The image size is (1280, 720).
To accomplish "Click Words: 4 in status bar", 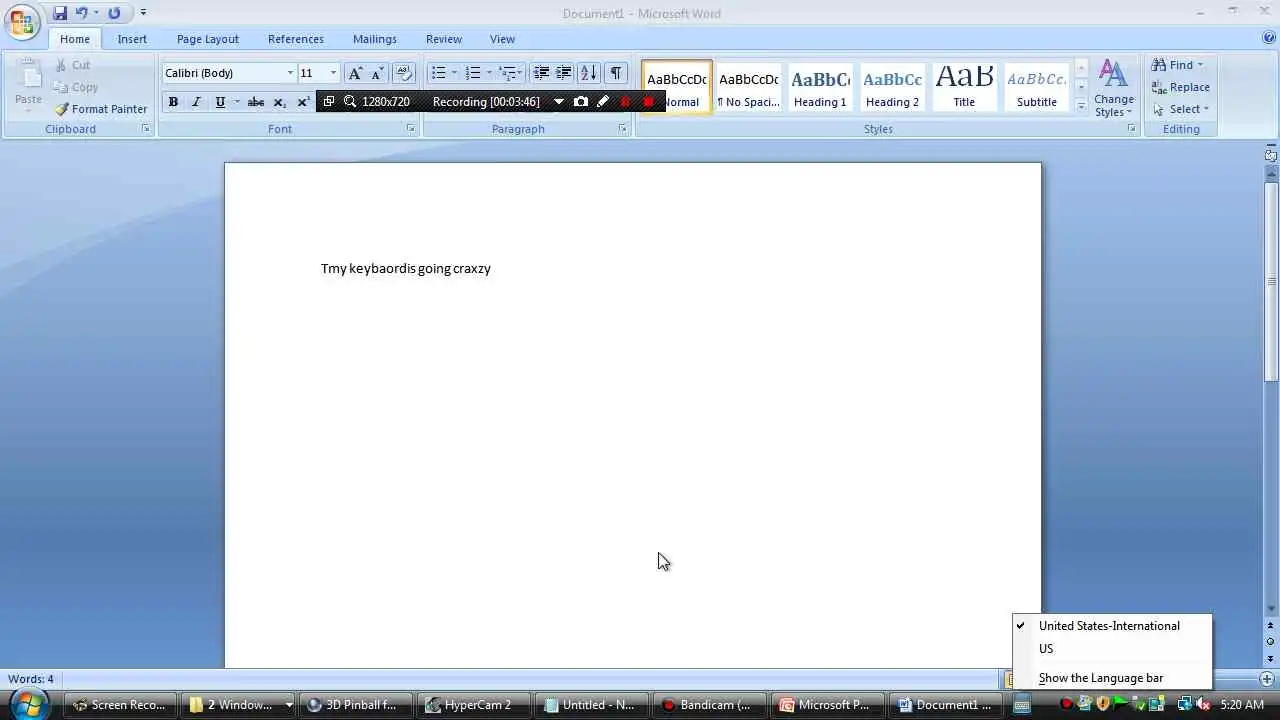I will (x=31, y=679).
